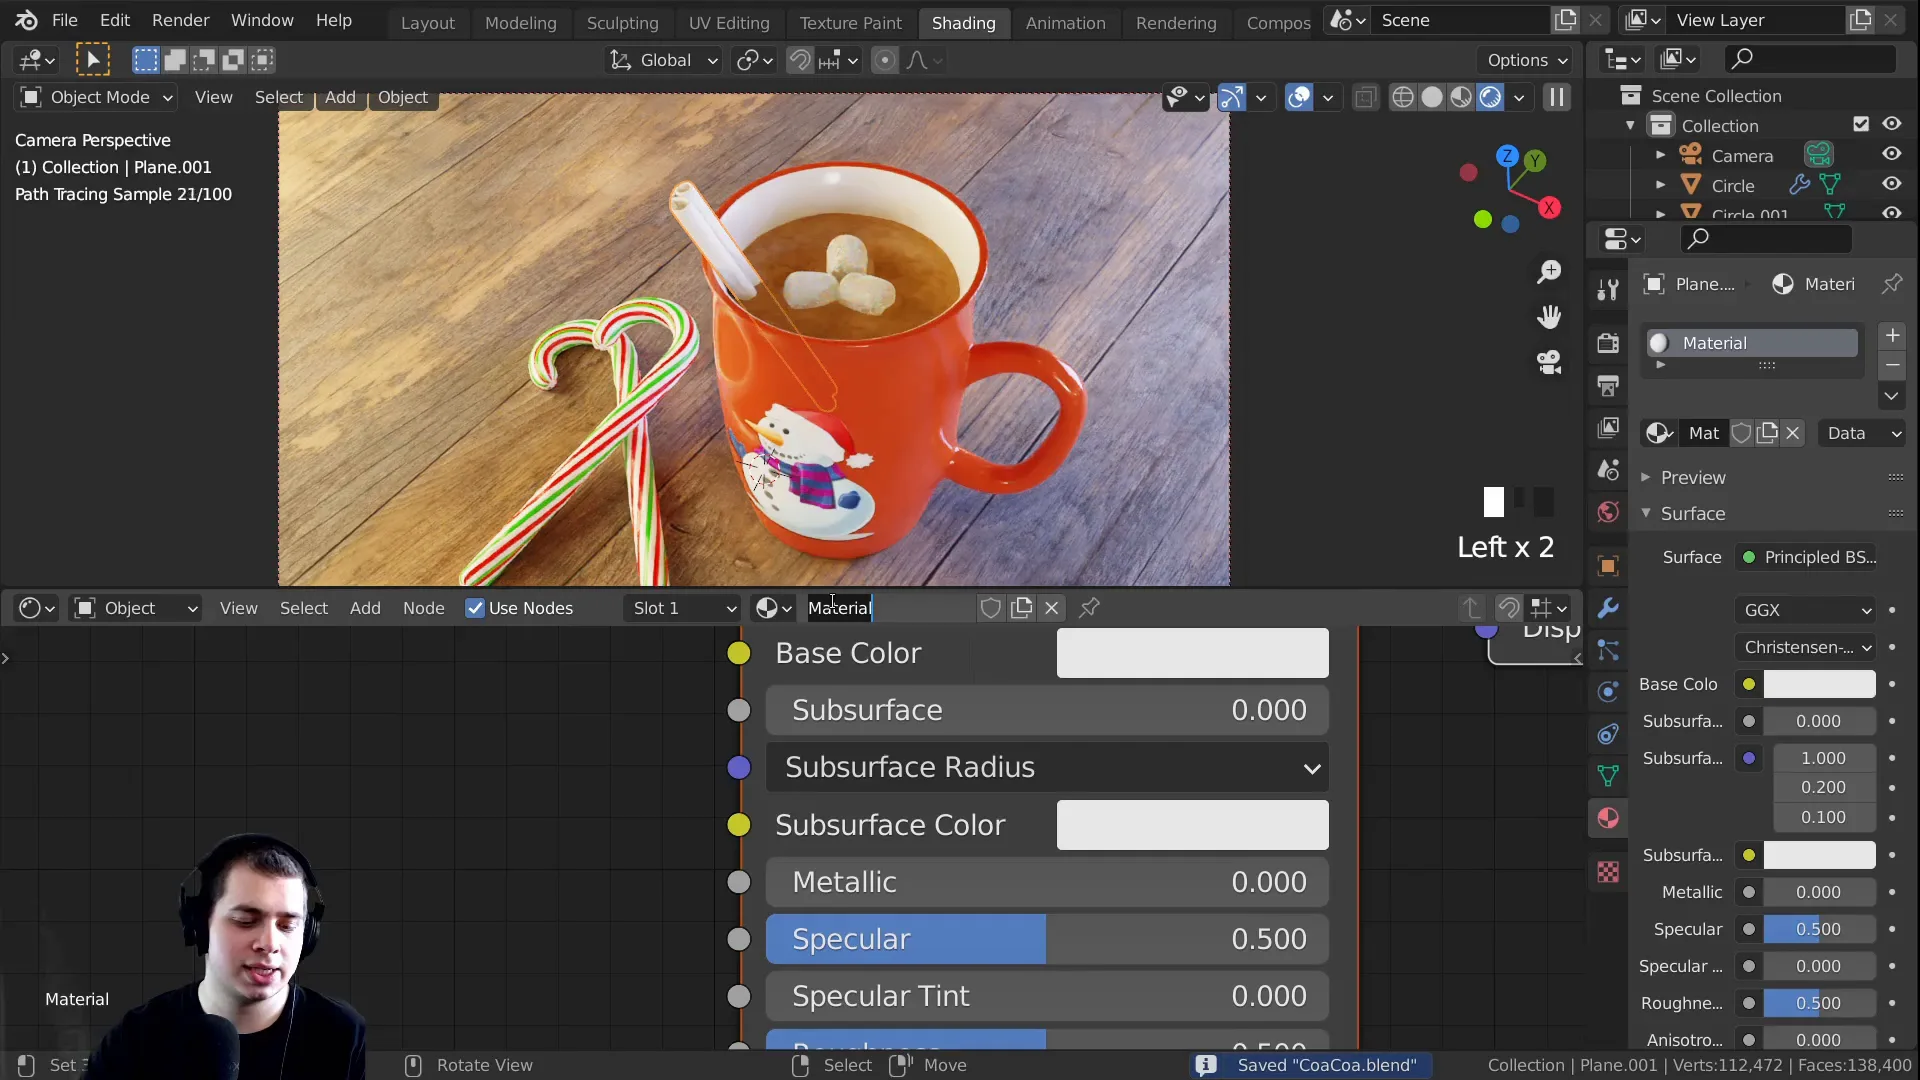Open the World properties globe icon
Viewport: 1920px width, 1080px height.
pyautogui.click(x=1608, y=512)
